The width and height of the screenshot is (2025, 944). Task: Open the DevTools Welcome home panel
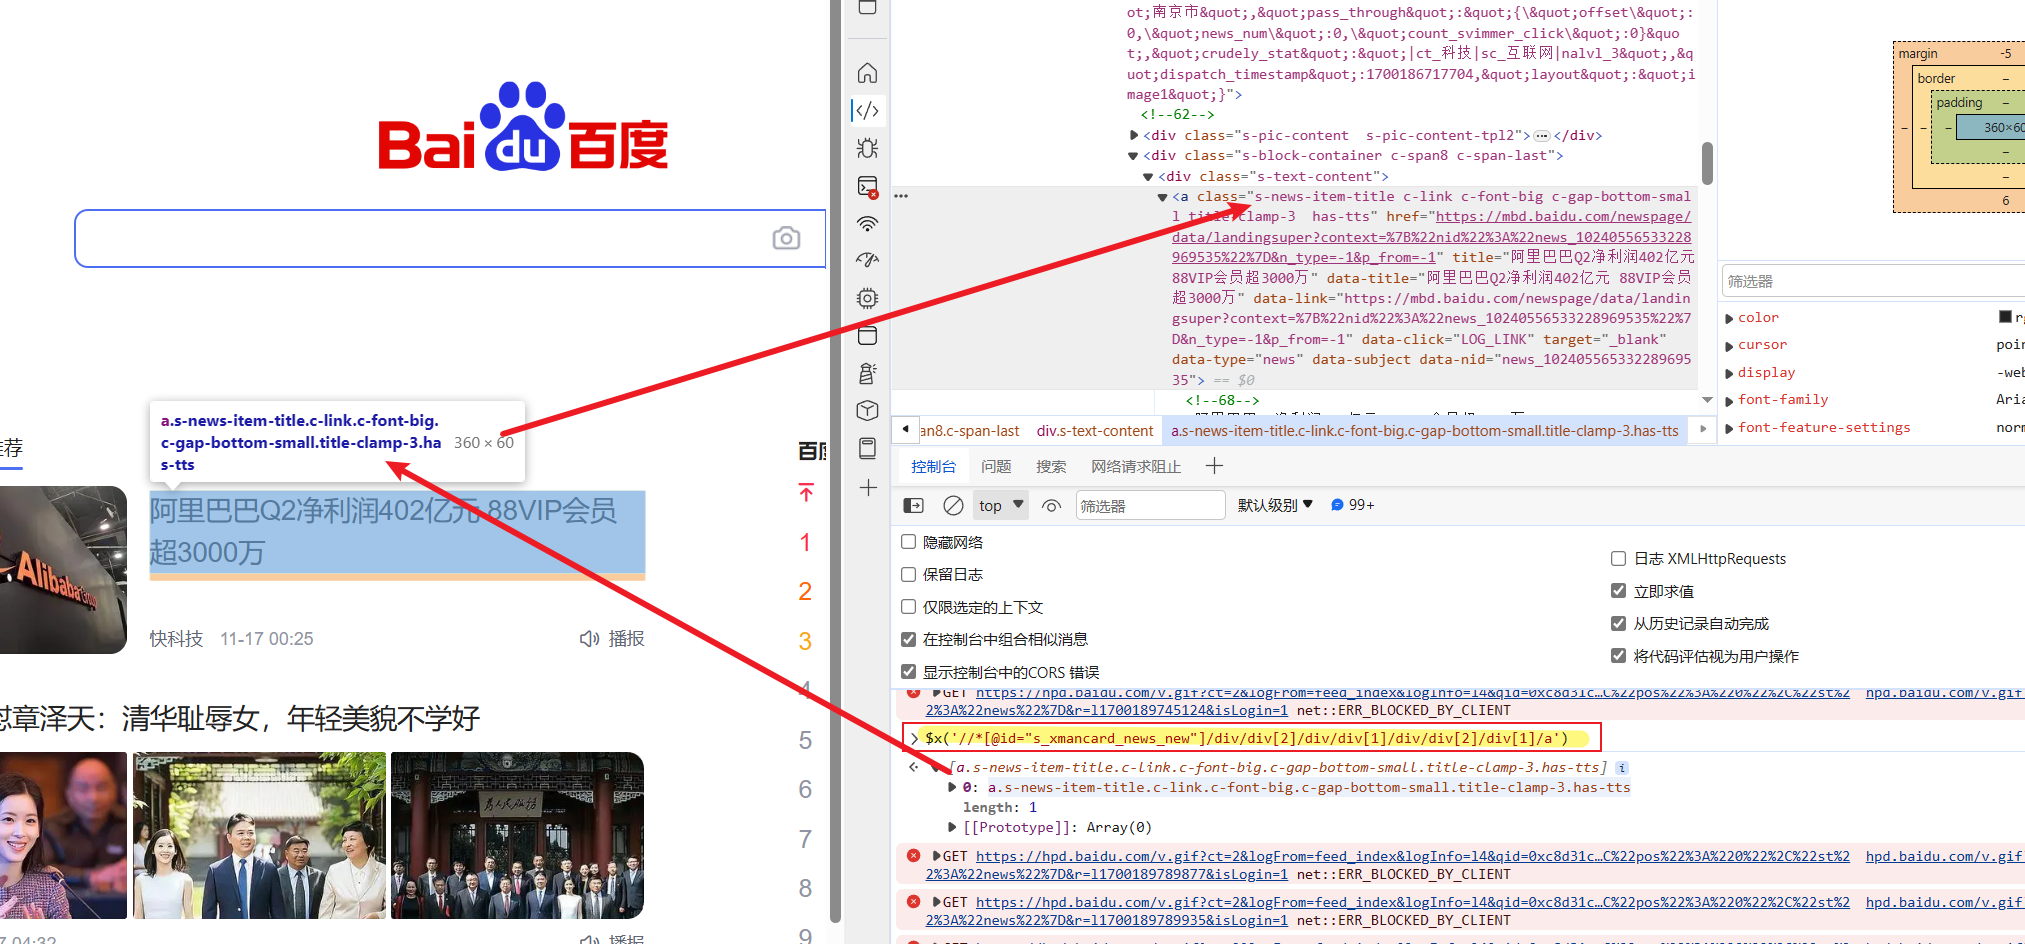(868, 73)
